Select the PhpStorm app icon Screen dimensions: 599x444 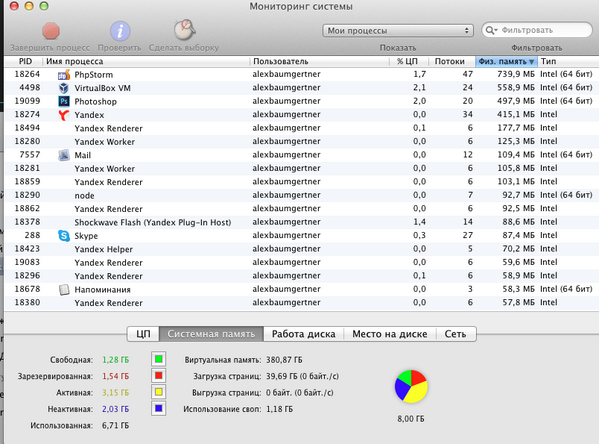64,75
